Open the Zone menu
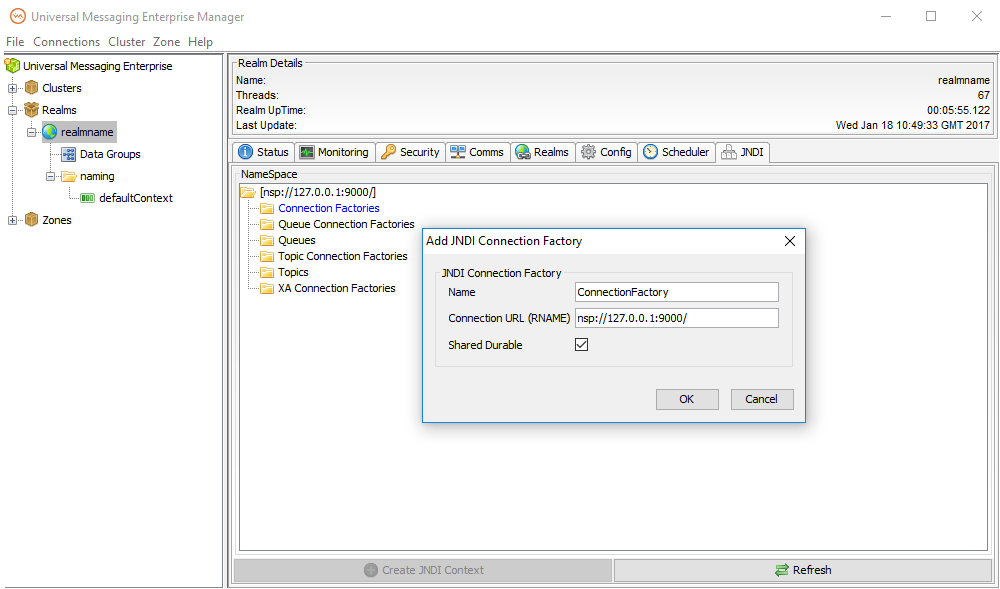 [166, 41]
